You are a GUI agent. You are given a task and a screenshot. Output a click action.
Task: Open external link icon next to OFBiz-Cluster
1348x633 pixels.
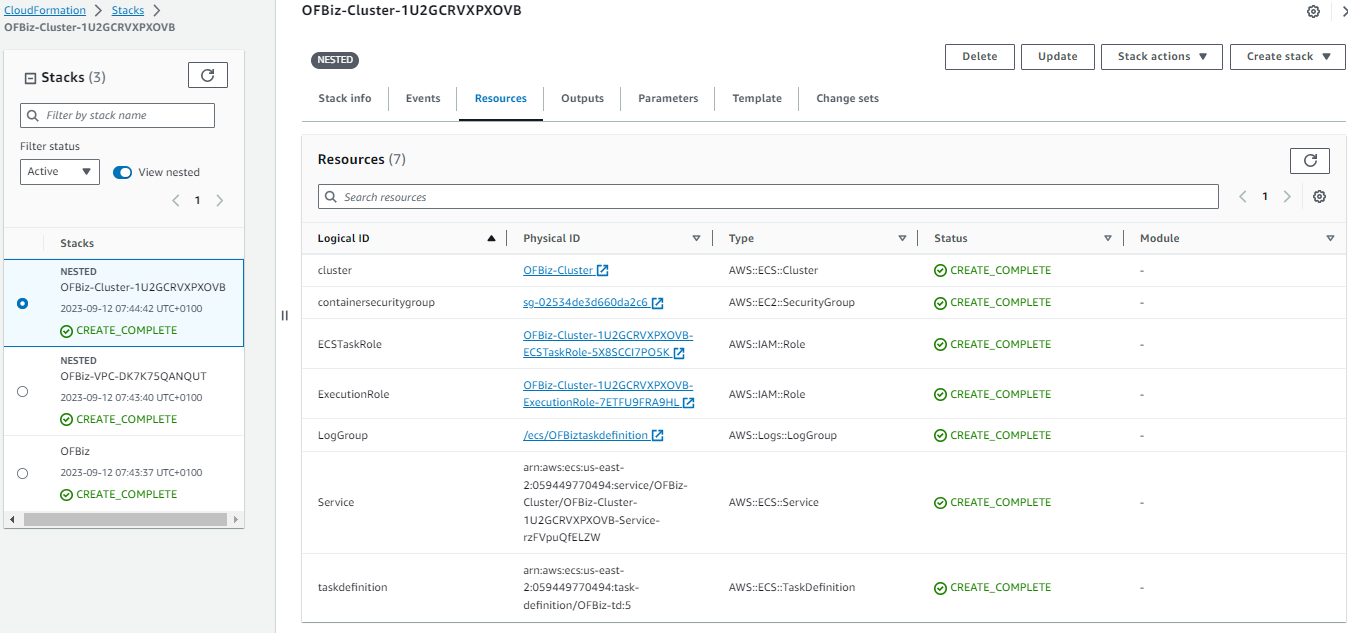pos(603,271)
